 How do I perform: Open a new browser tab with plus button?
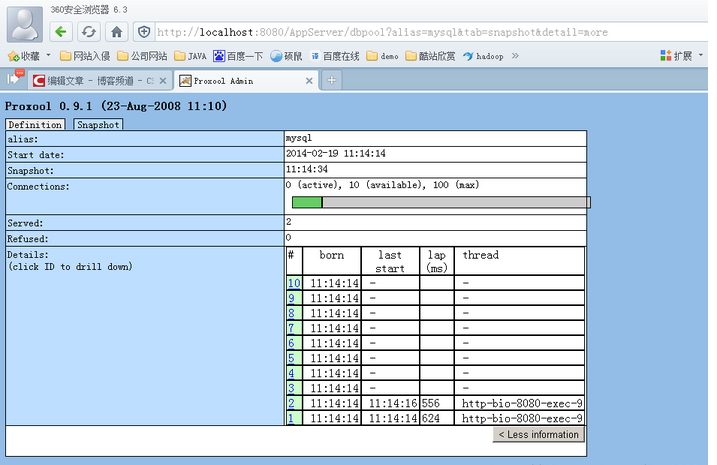(x=332, y=80)
